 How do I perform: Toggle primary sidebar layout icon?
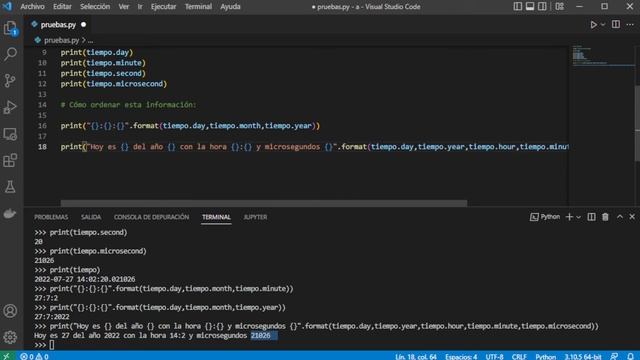tap(518, 7)
